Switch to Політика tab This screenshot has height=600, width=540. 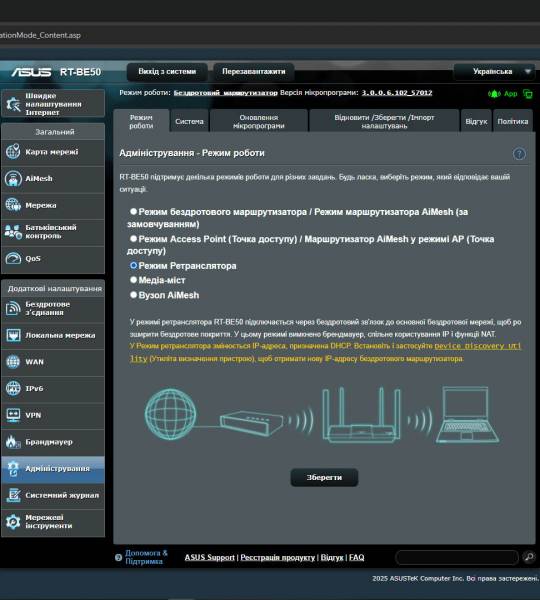513,121
